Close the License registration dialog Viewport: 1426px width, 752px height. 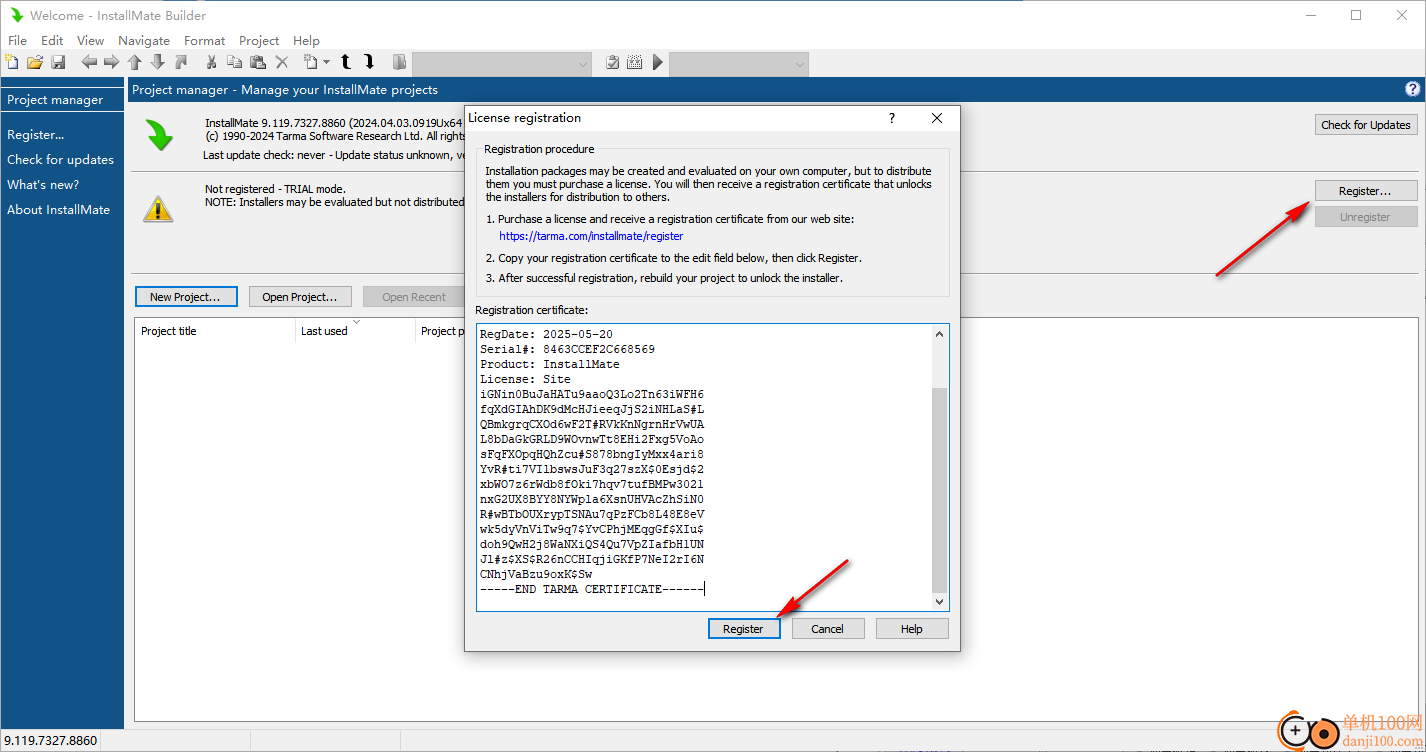coord(937,118)
